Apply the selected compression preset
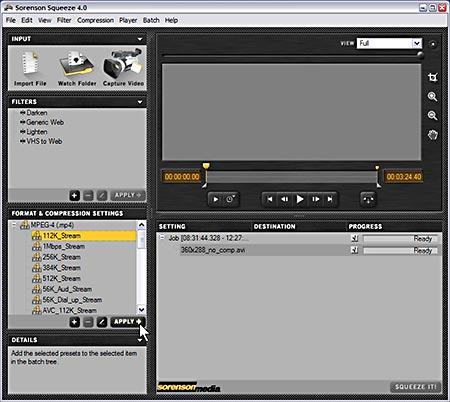Viewport: 450px width, 402px height. tap(128, 322)
